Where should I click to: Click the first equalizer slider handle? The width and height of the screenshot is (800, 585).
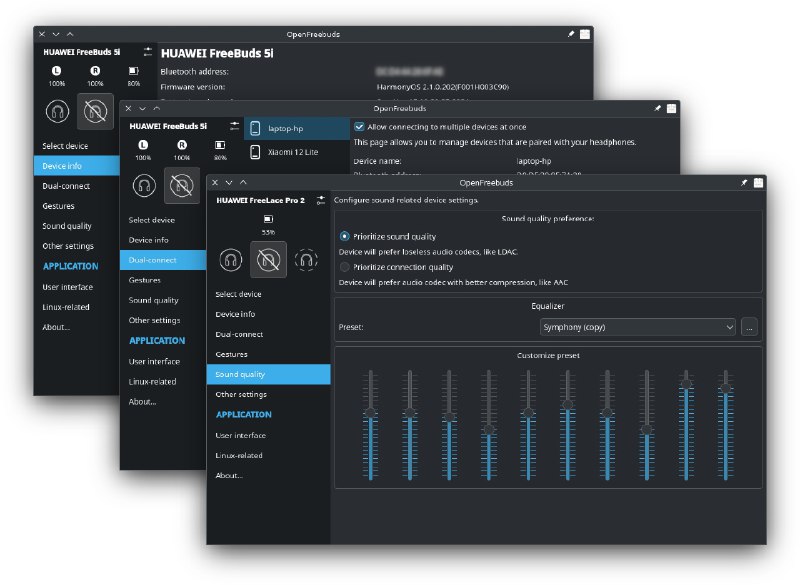click(370, 413)
